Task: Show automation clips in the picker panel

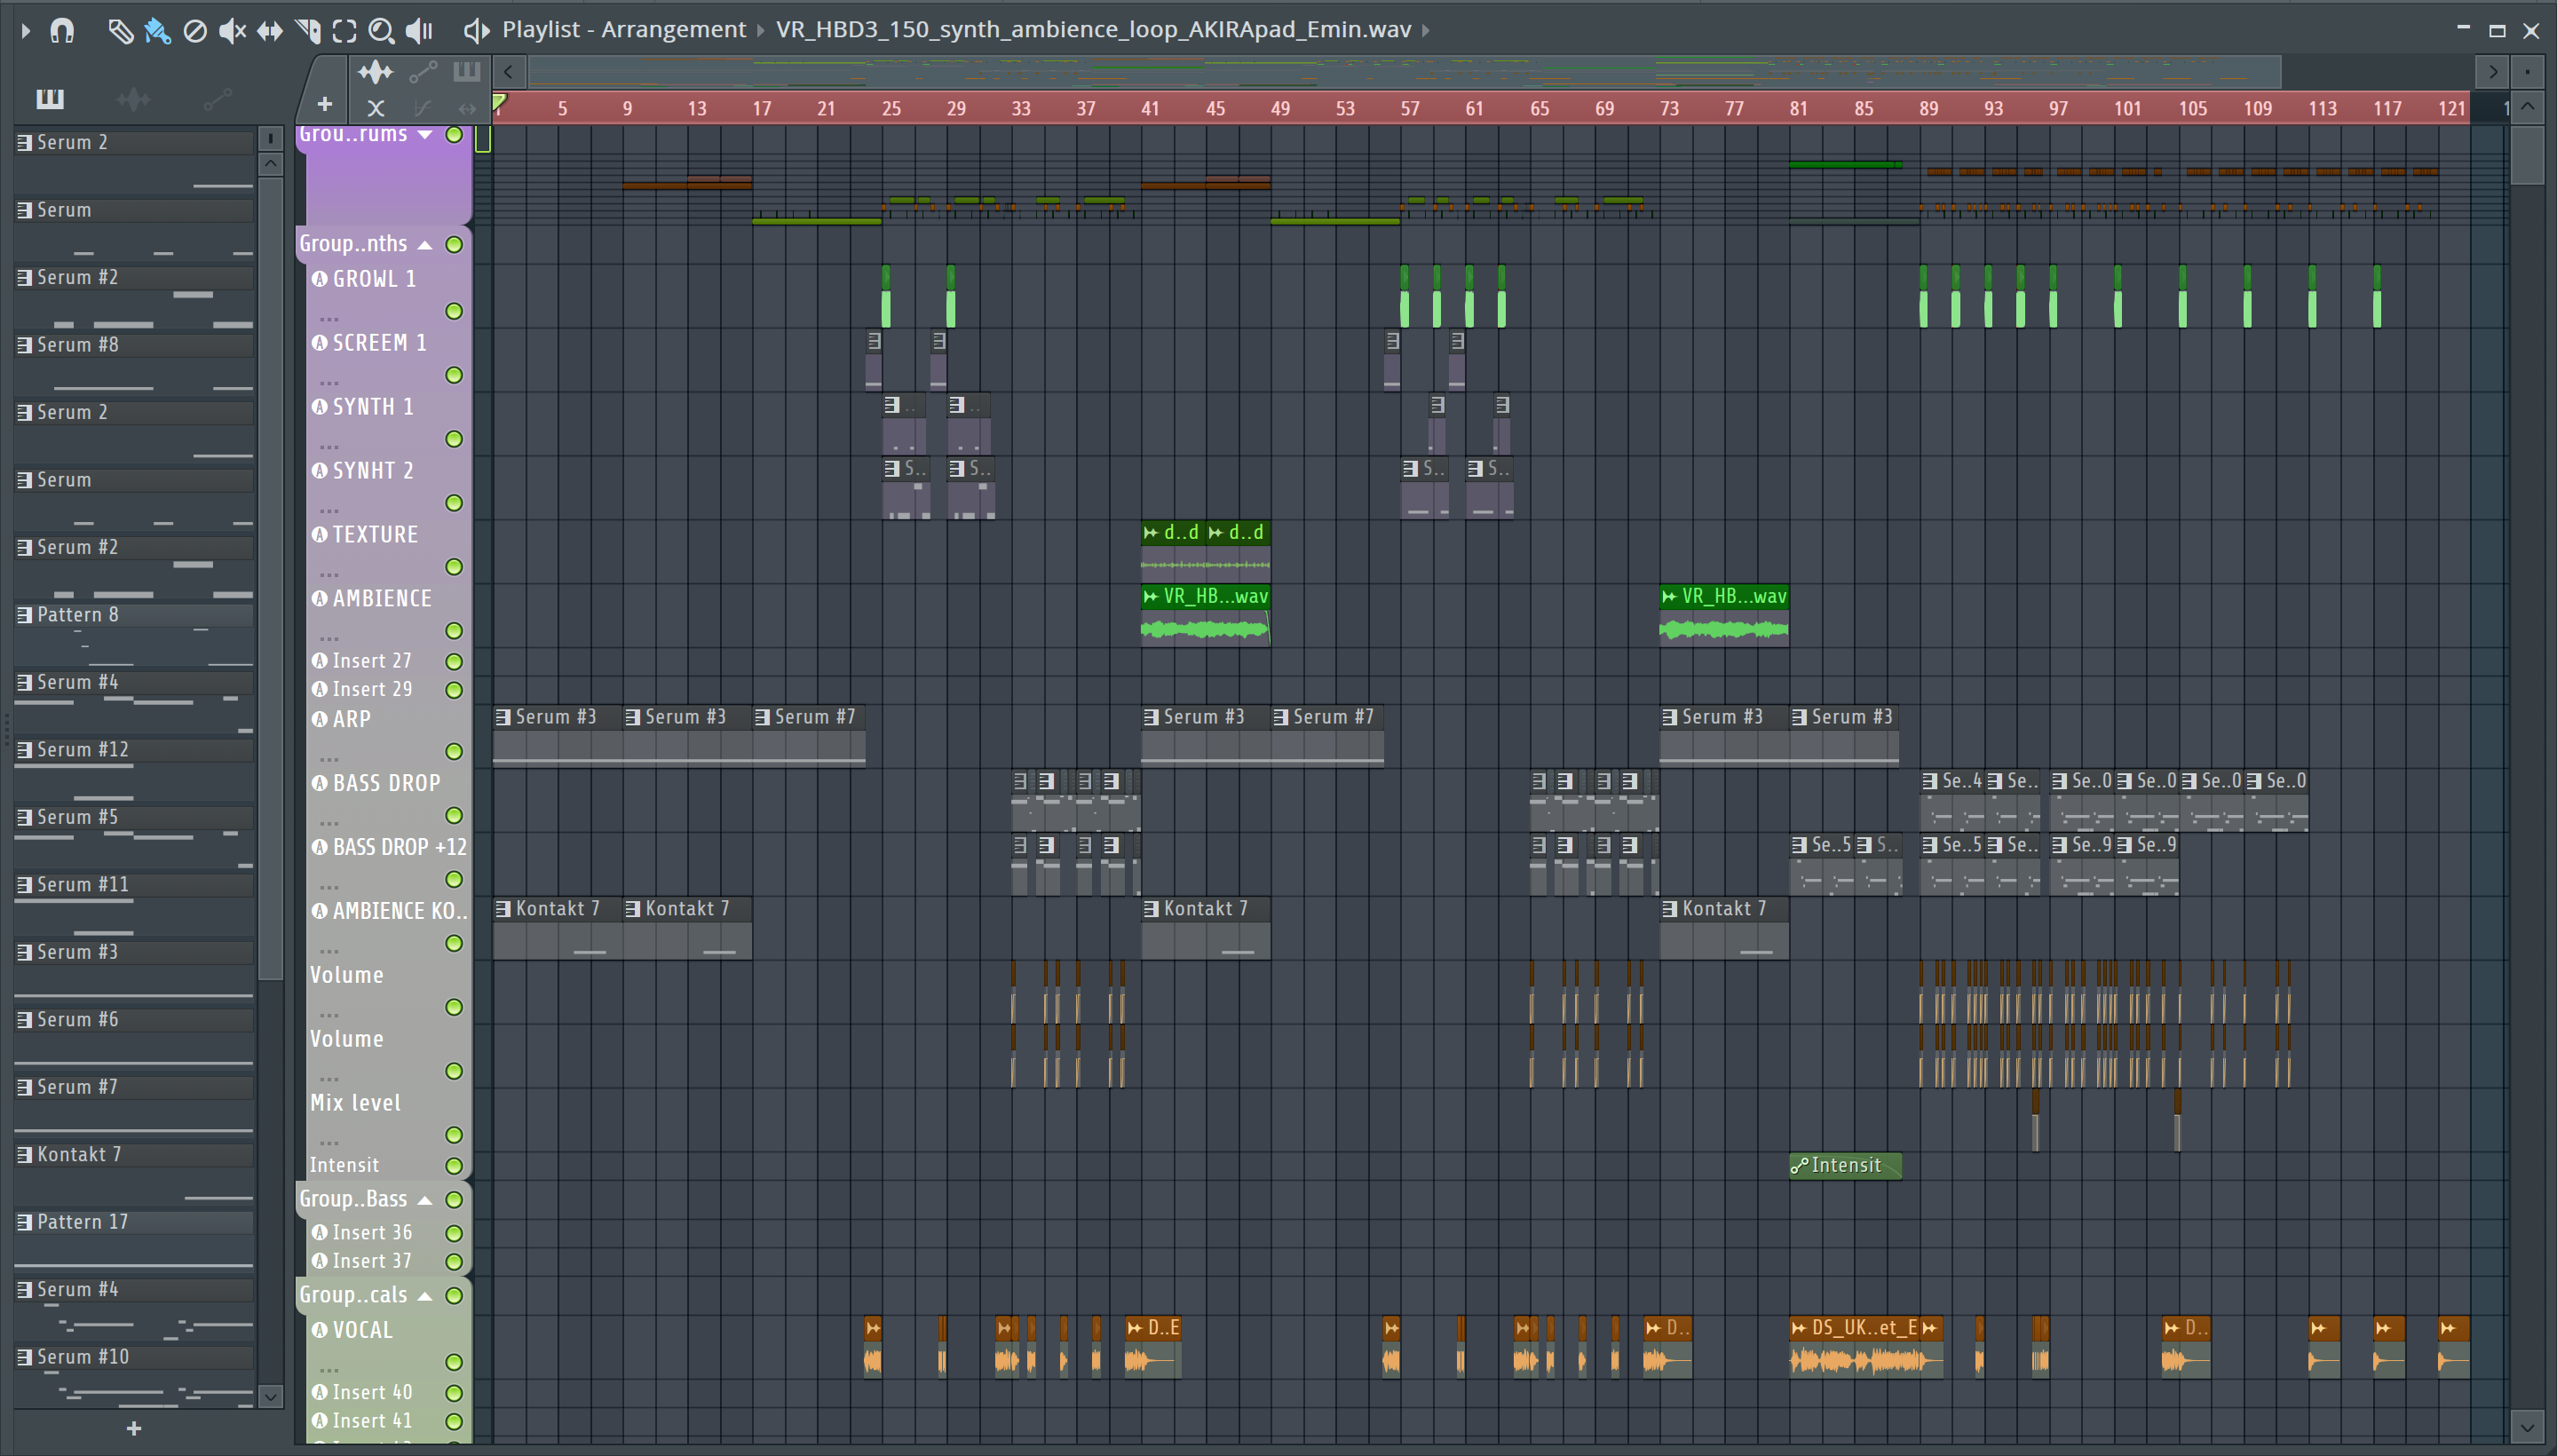Action: (x=217, y=99)
